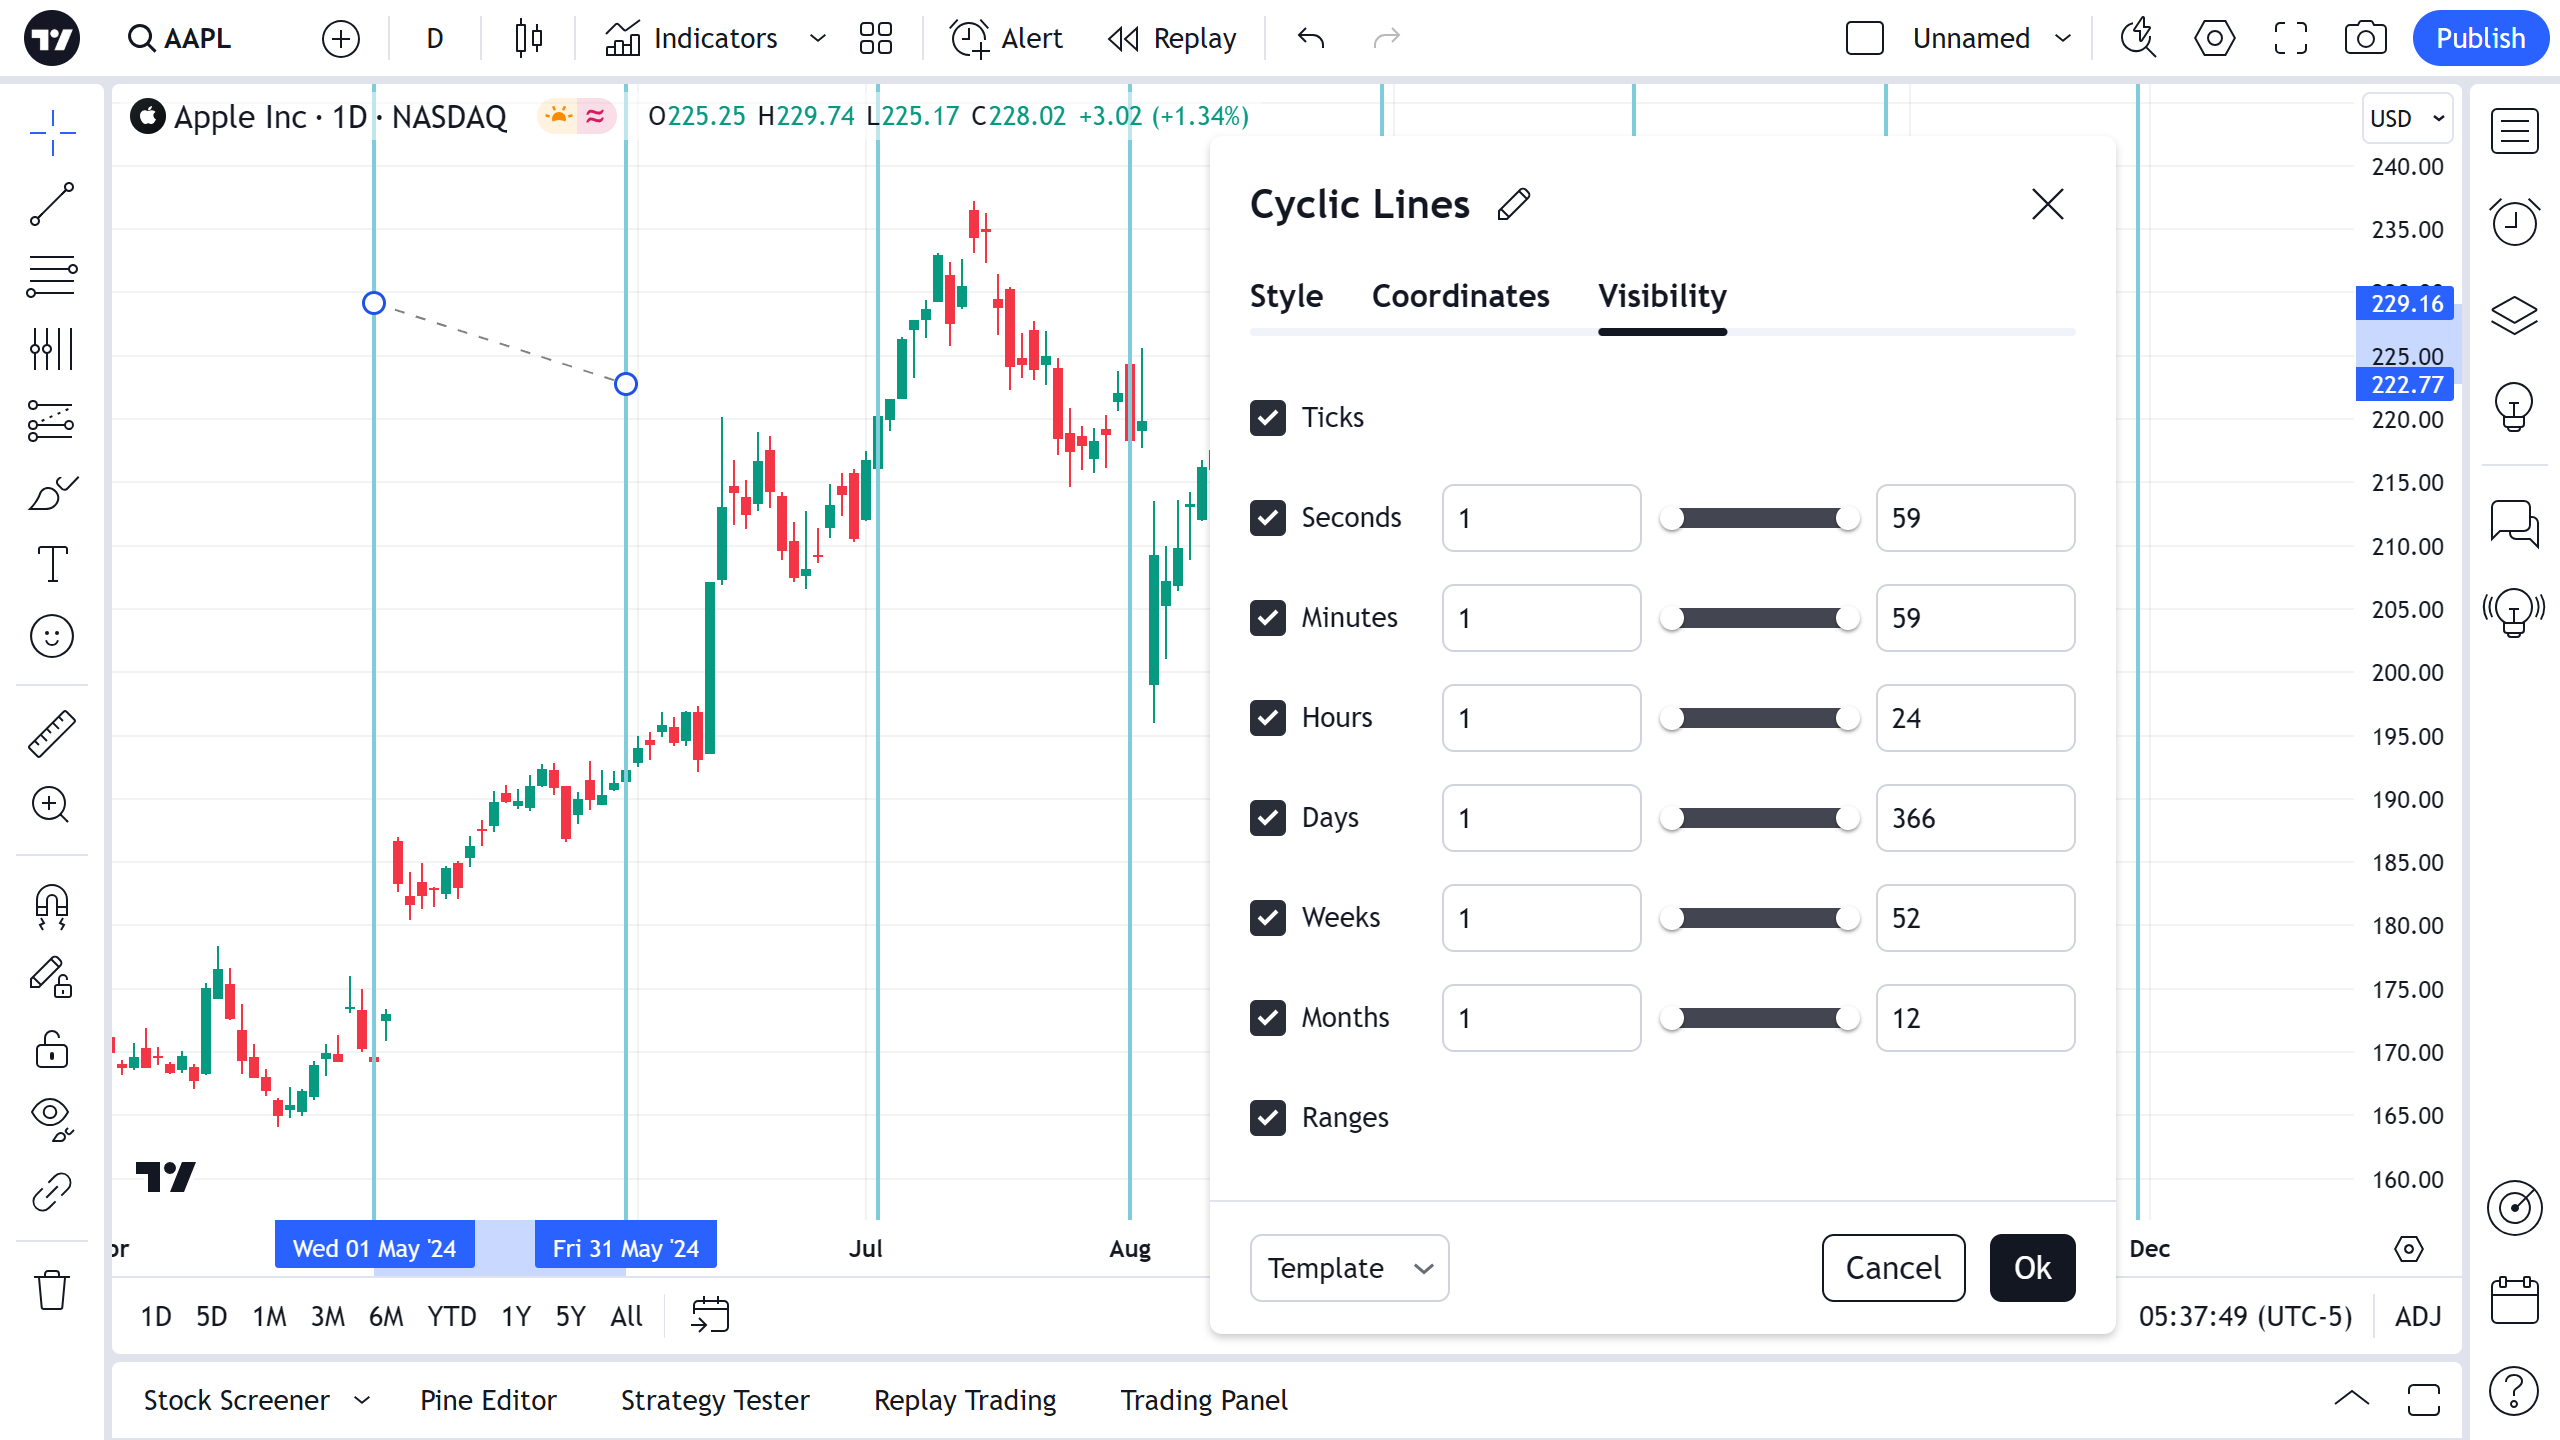Click the trash Remove objects icon
Image resolution: width=2560 pixels, height=1440 pixels.
pos(52,1290)
